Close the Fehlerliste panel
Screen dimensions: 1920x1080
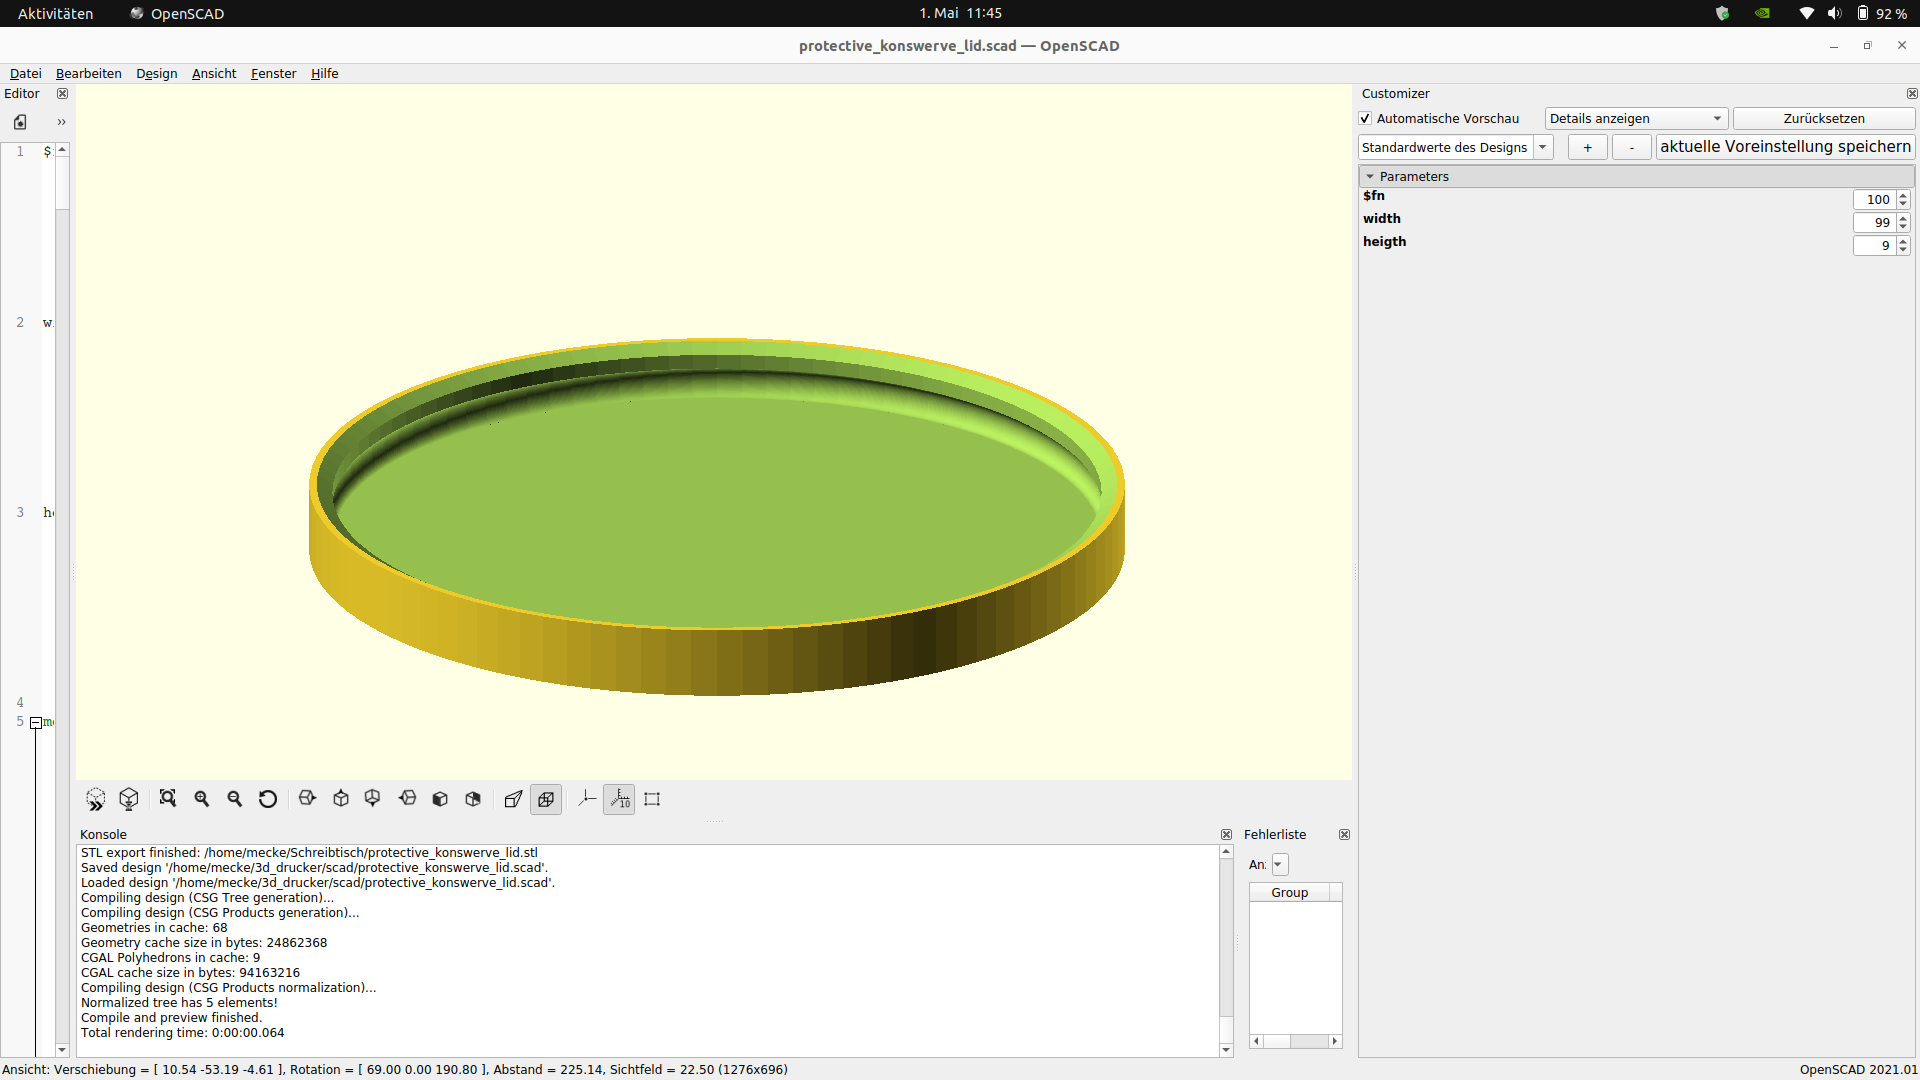pos(1345,834)
